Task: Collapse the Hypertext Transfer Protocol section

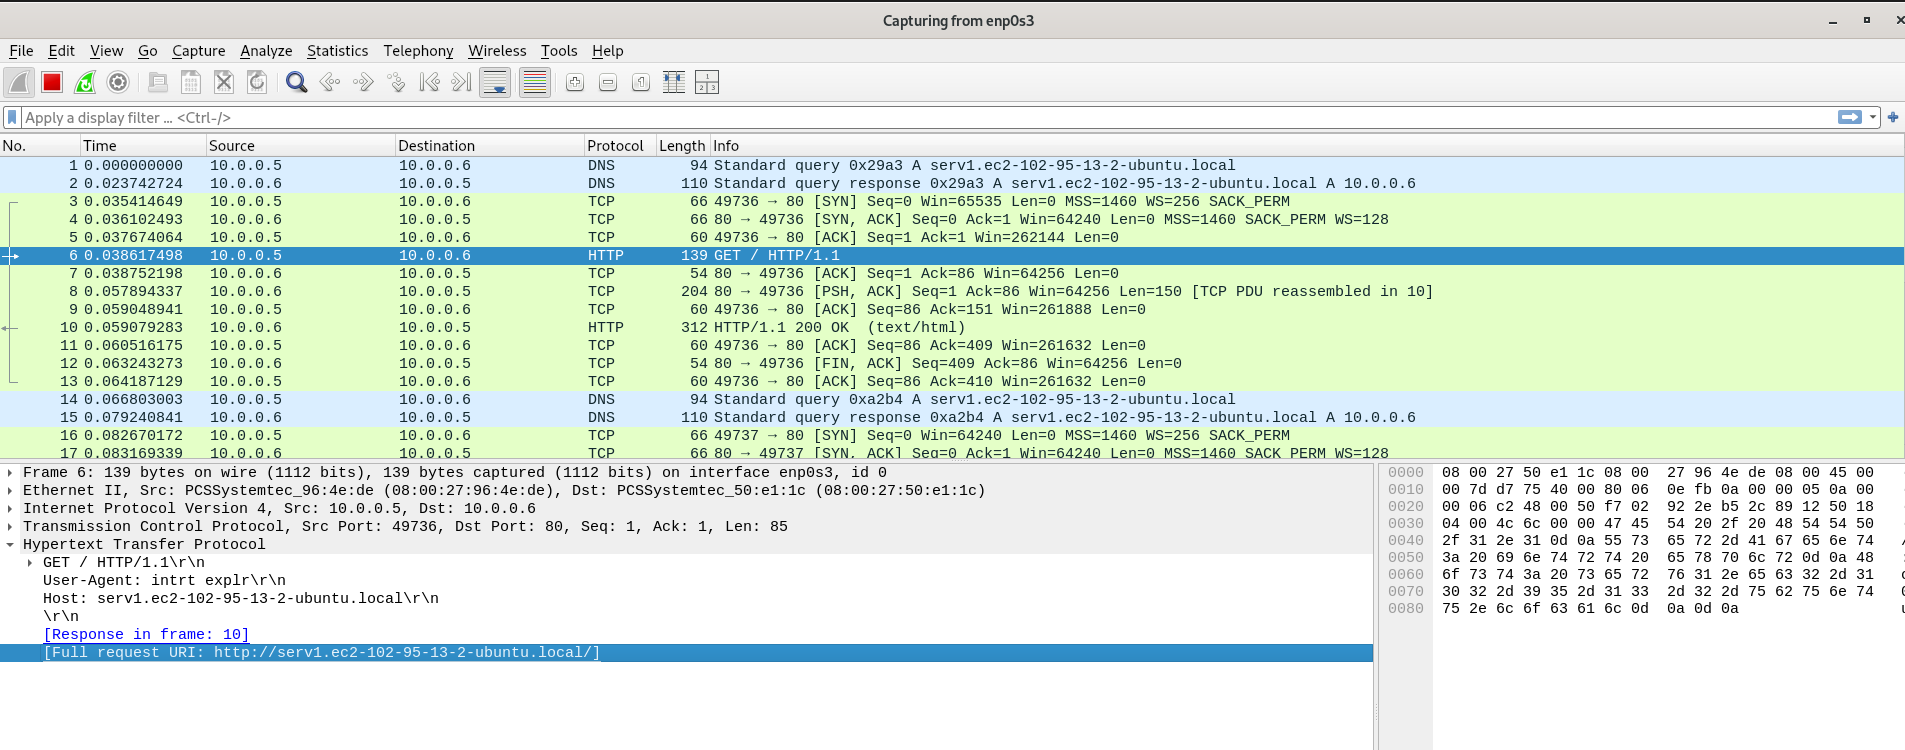Action: point(10,545)
